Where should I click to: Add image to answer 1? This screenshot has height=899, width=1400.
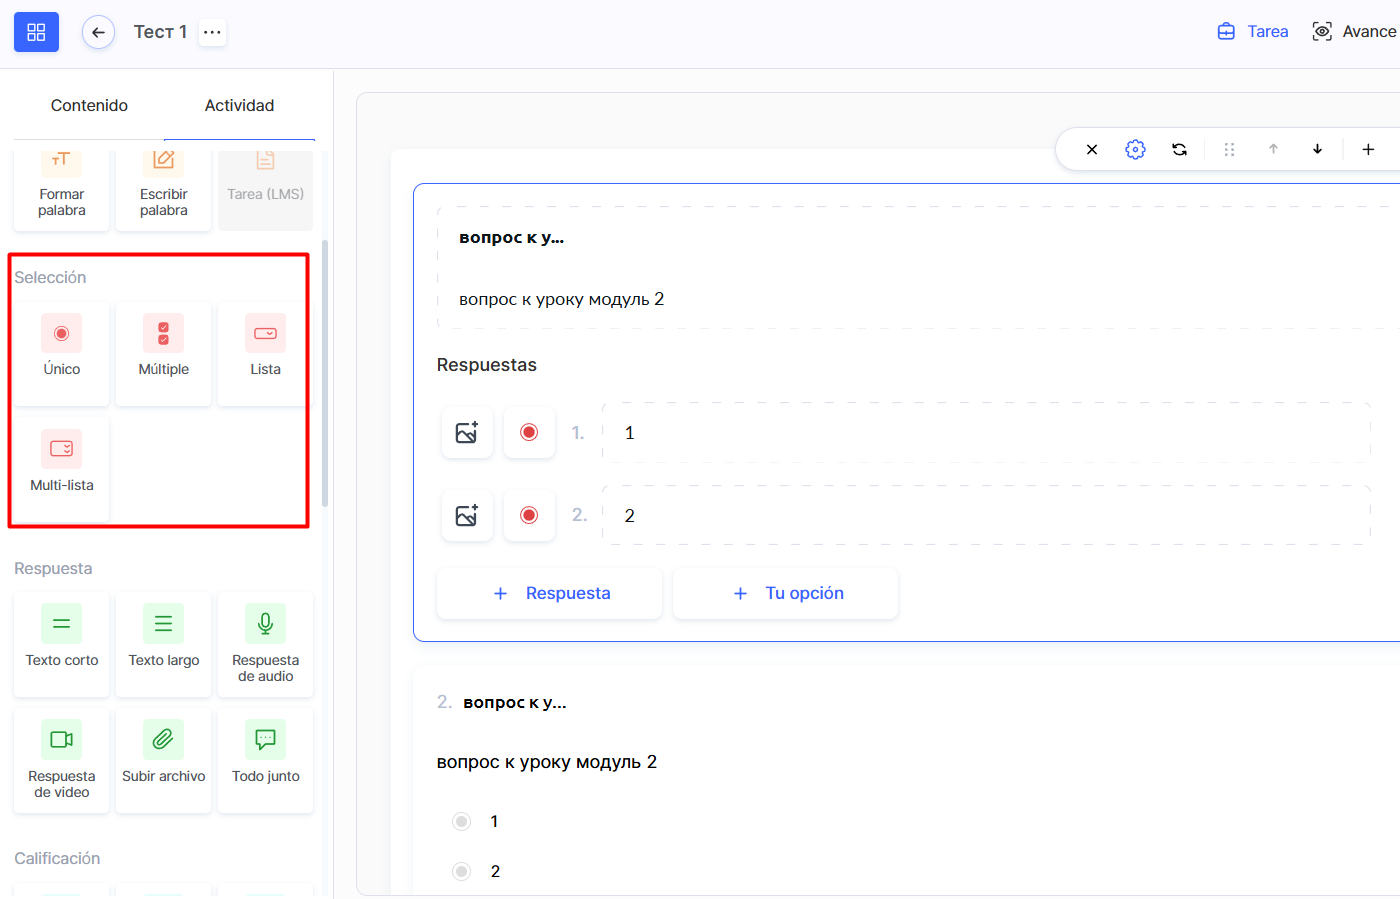click(467, 433)
